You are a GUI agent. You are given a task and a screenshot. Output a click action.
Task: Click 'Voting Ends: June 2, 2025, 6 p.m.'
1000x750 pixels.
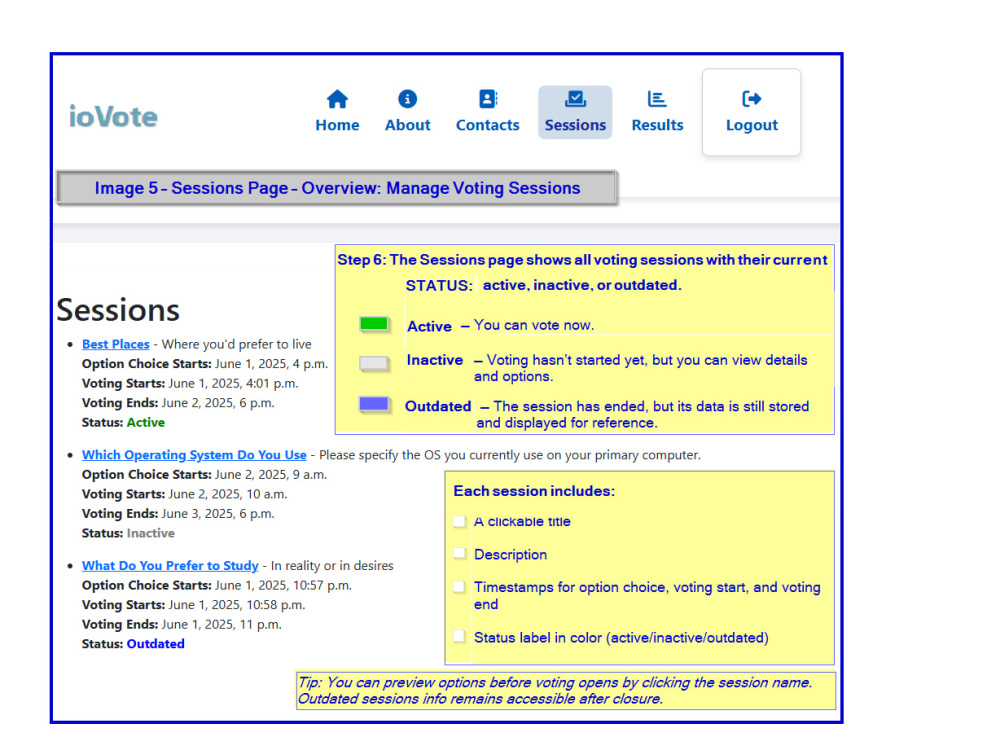click(178, 403)
